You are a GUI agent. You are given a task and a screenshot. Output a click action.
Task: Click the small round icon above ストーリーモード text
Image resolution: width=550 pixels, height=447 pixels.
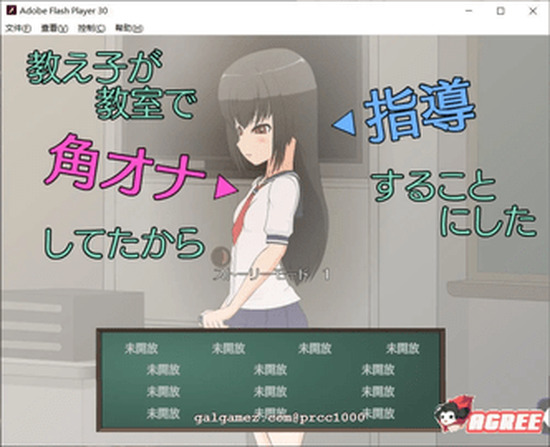click(221, 256)
